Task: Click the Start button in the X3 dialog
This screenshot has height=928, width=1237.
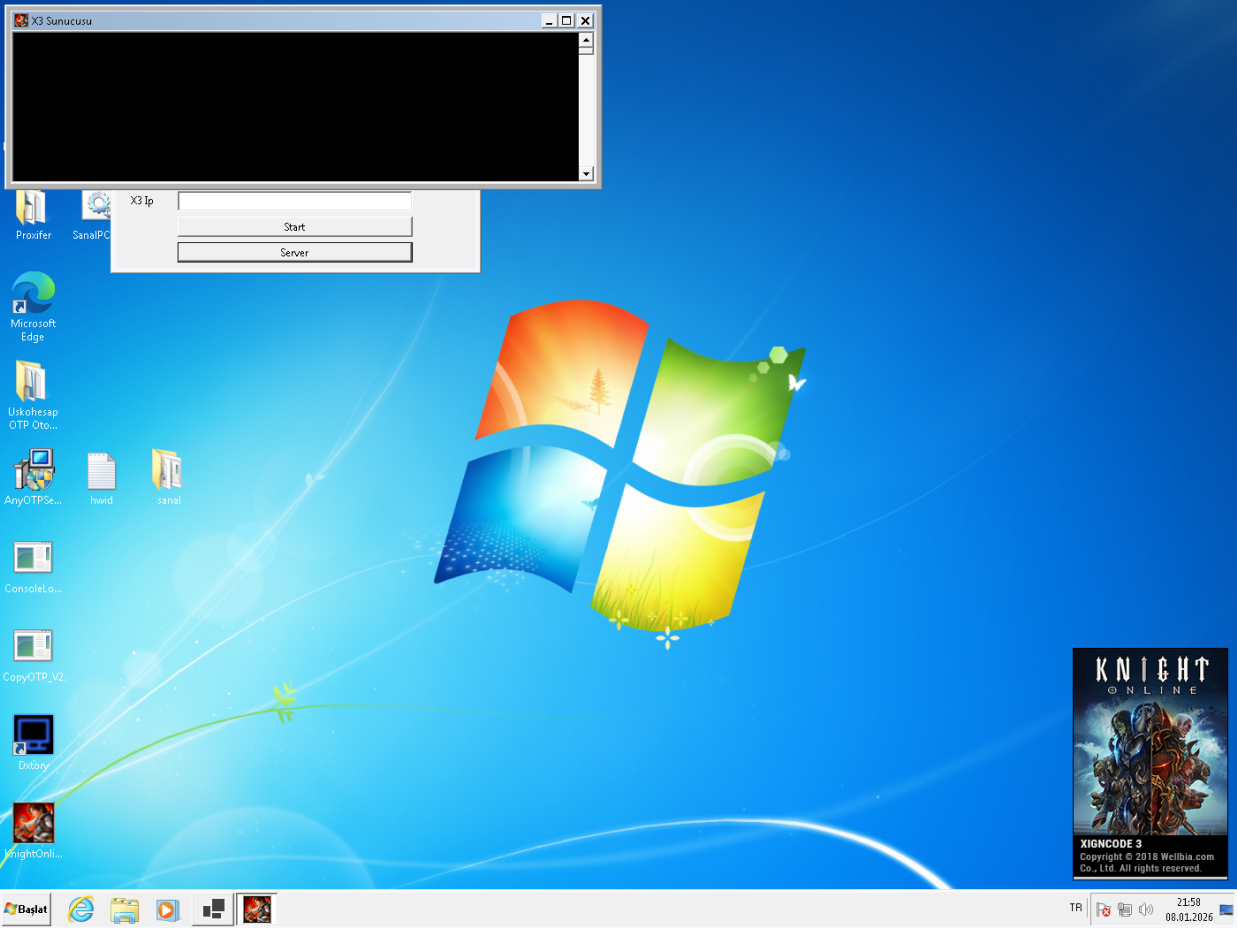Action: coord(294,227)
